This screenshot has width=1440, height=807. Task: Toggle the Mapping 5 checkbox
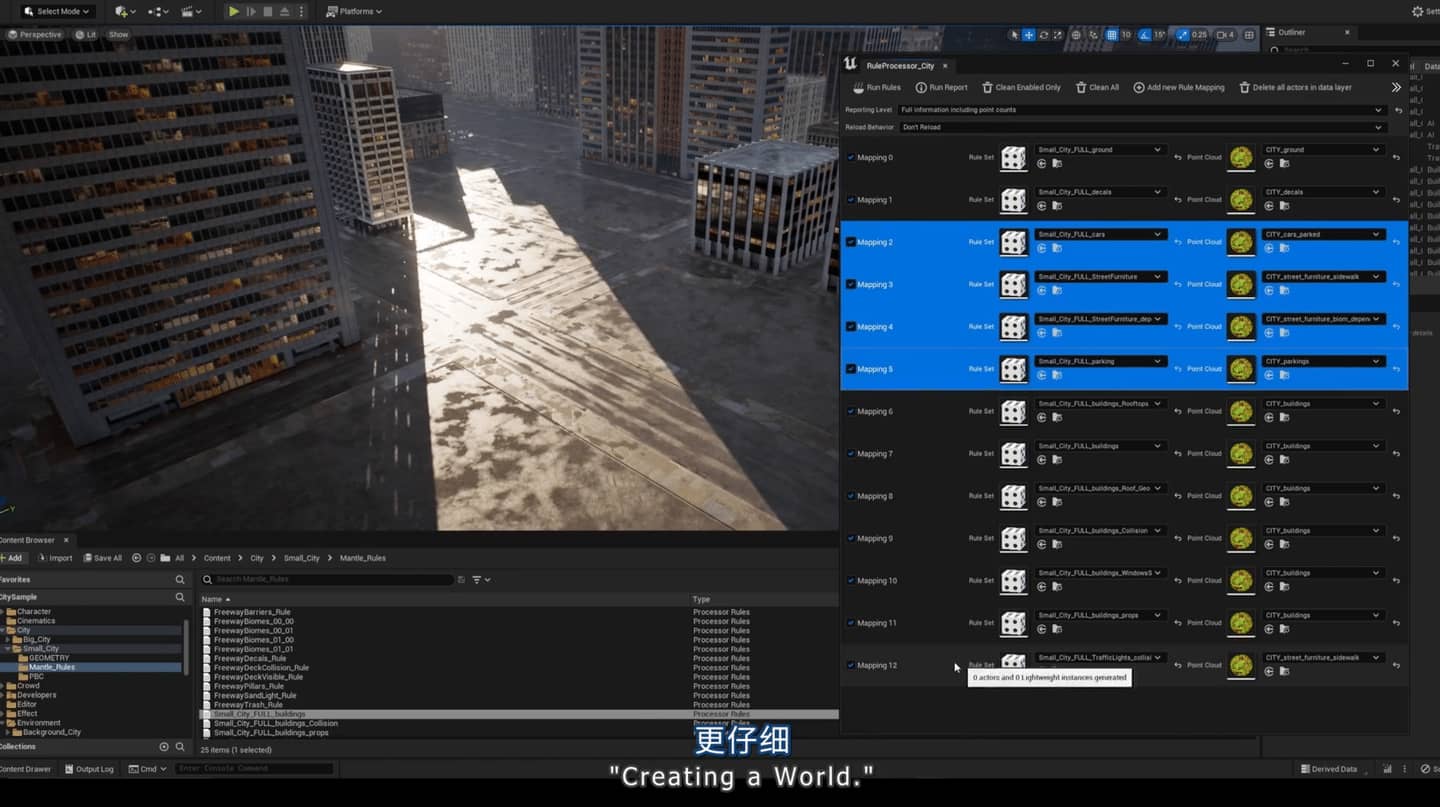[x=851, y=369]
